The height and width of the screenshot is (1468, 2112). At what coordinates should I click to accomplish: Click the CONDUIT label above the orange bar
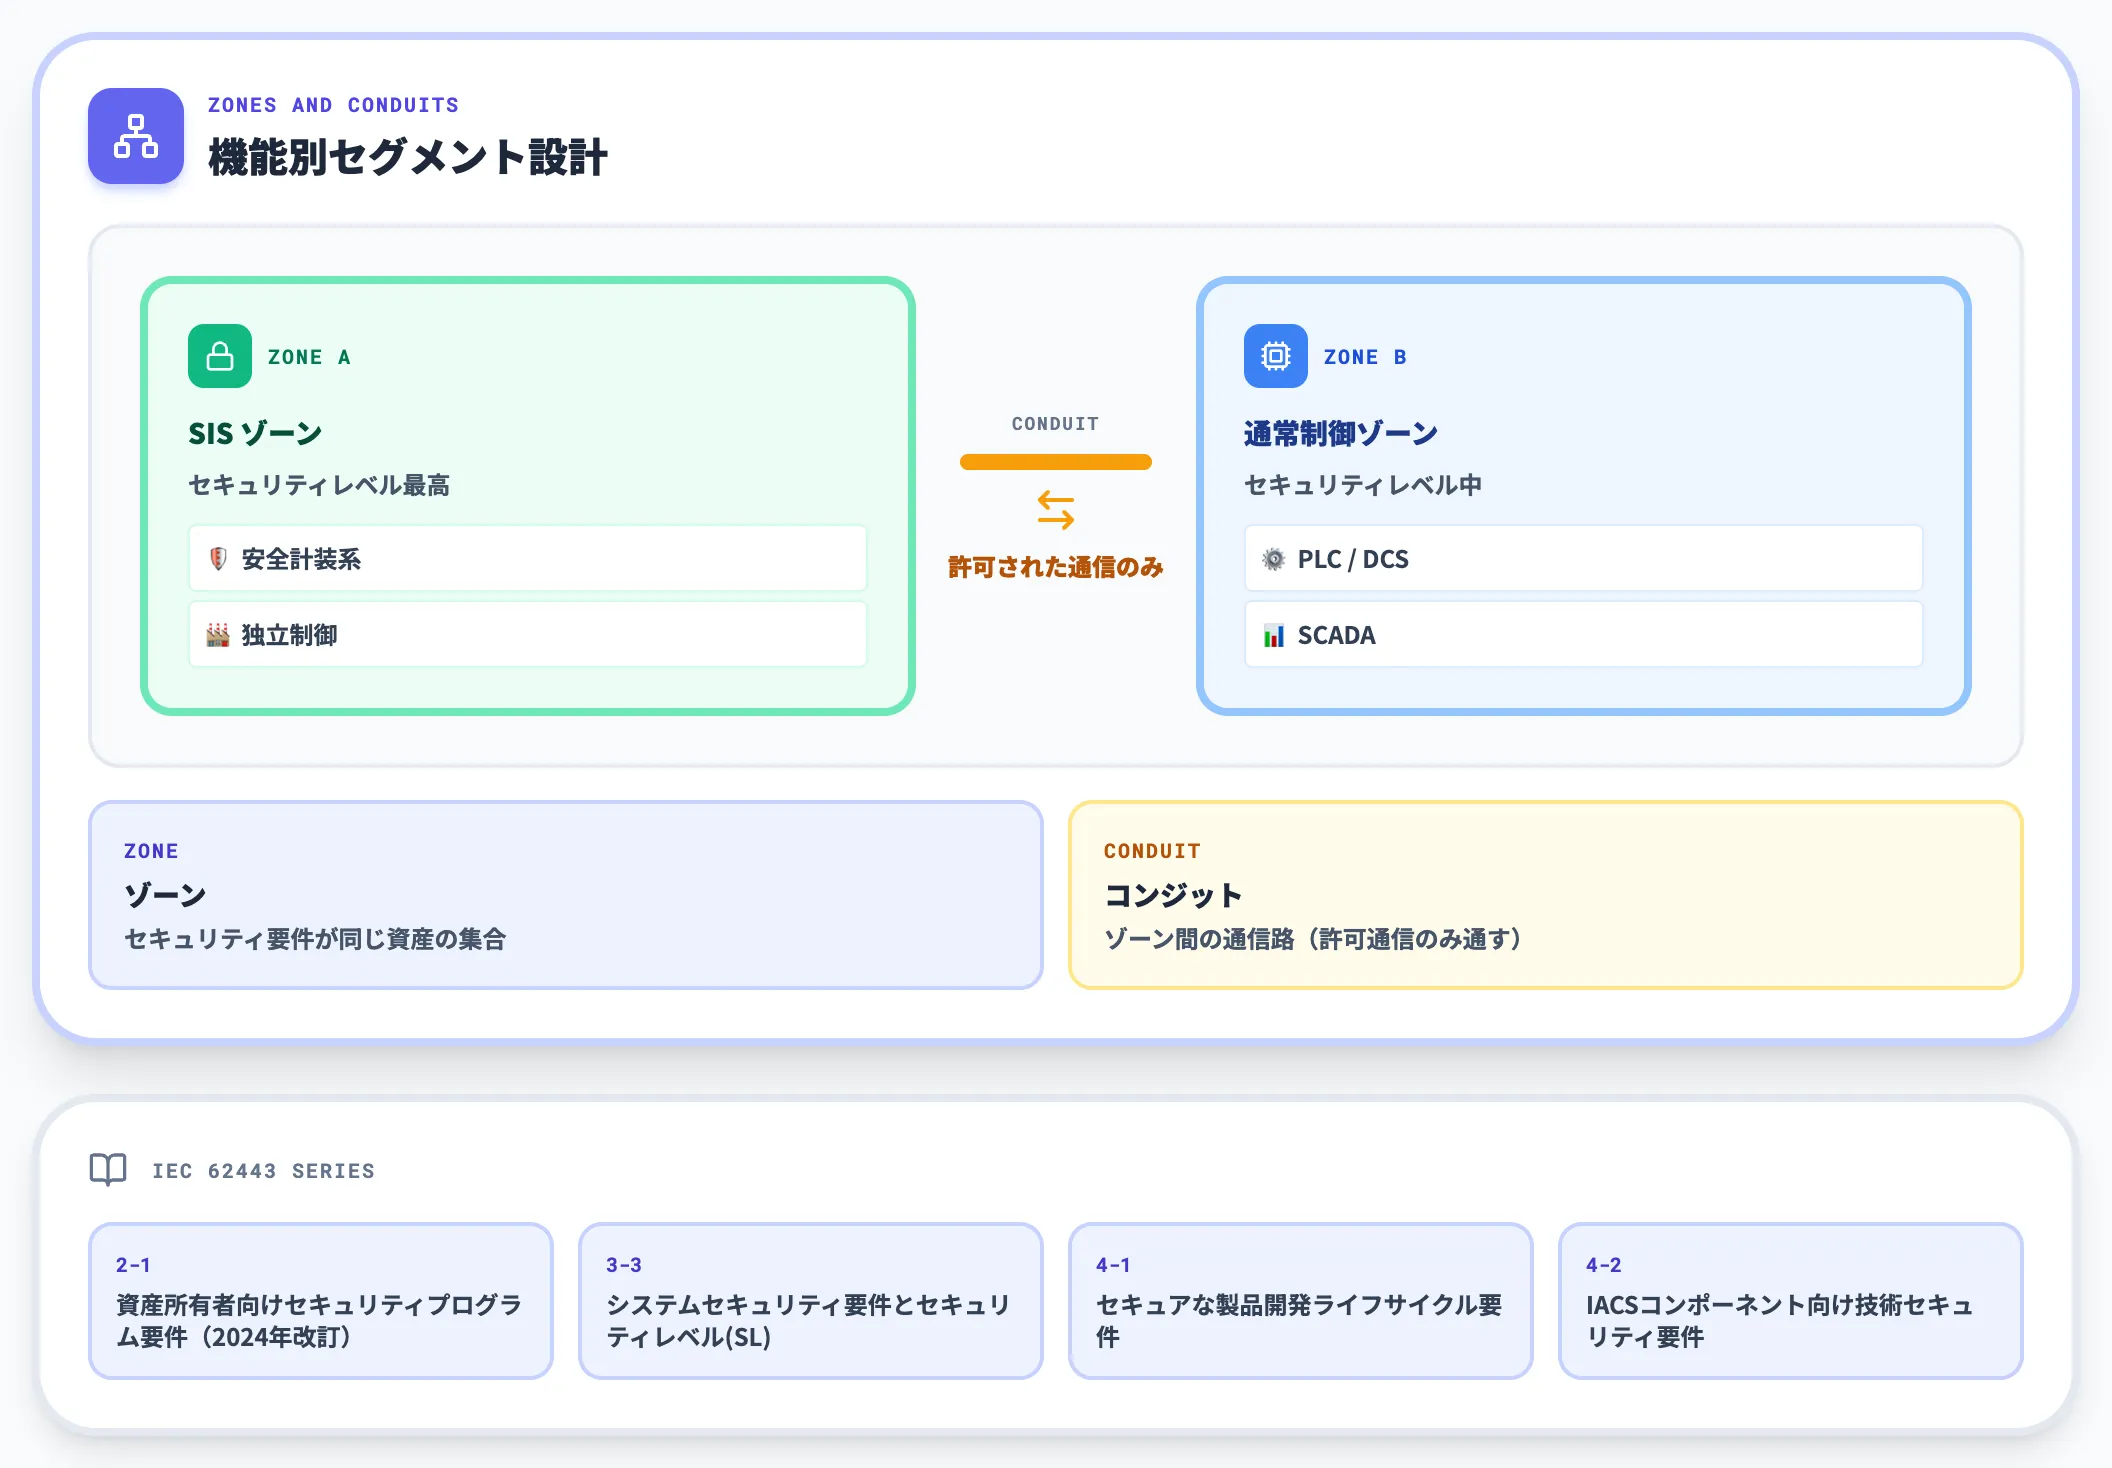1056,424
